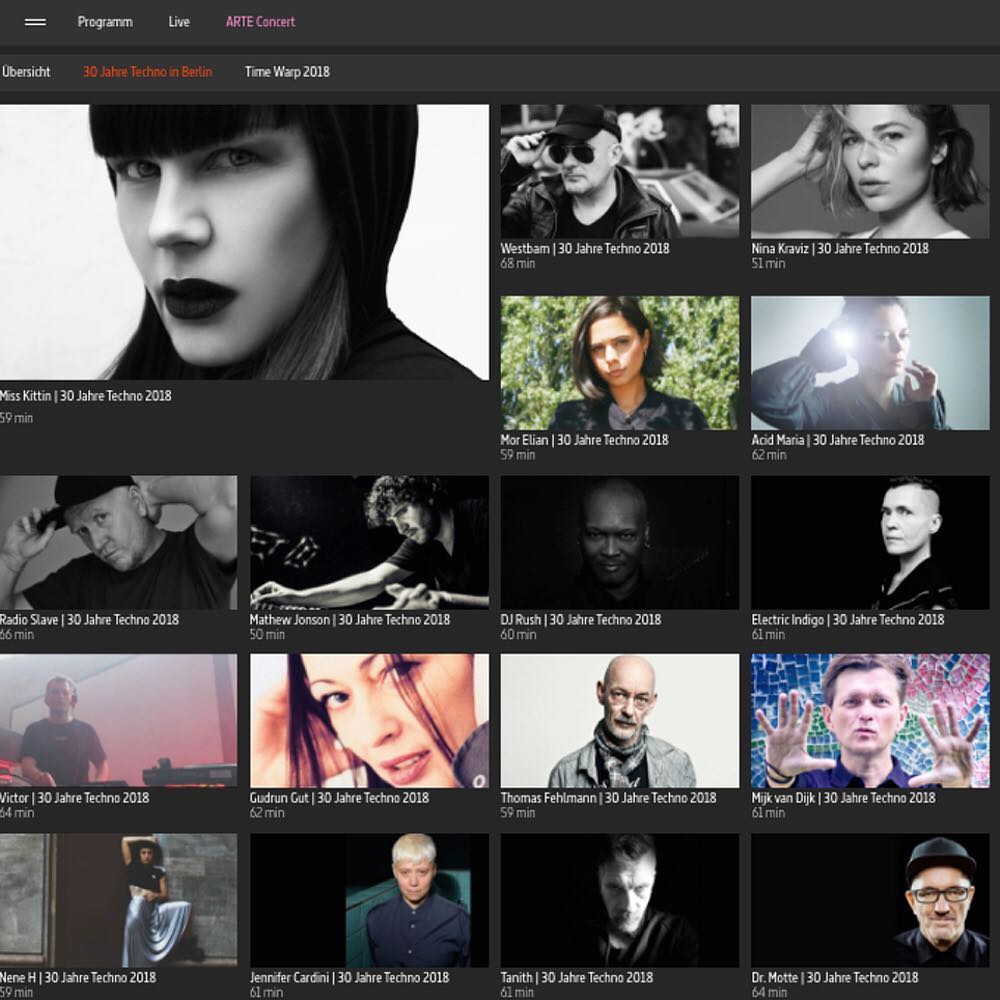The height and width of the screenshot is (1000, 1000).
Task: Click the Victor | 30 Jahre Techno 2018 title
Action: click(75, 798)
